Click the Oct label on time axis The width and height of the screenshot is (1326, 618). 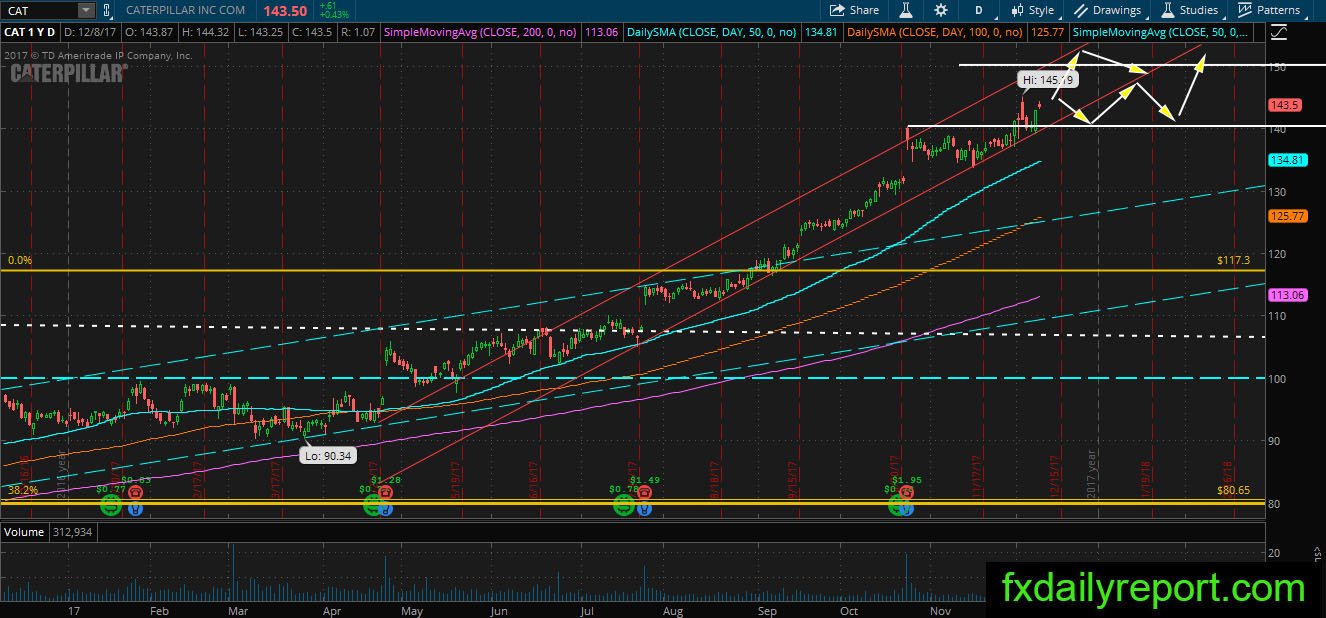click(849, 609)
